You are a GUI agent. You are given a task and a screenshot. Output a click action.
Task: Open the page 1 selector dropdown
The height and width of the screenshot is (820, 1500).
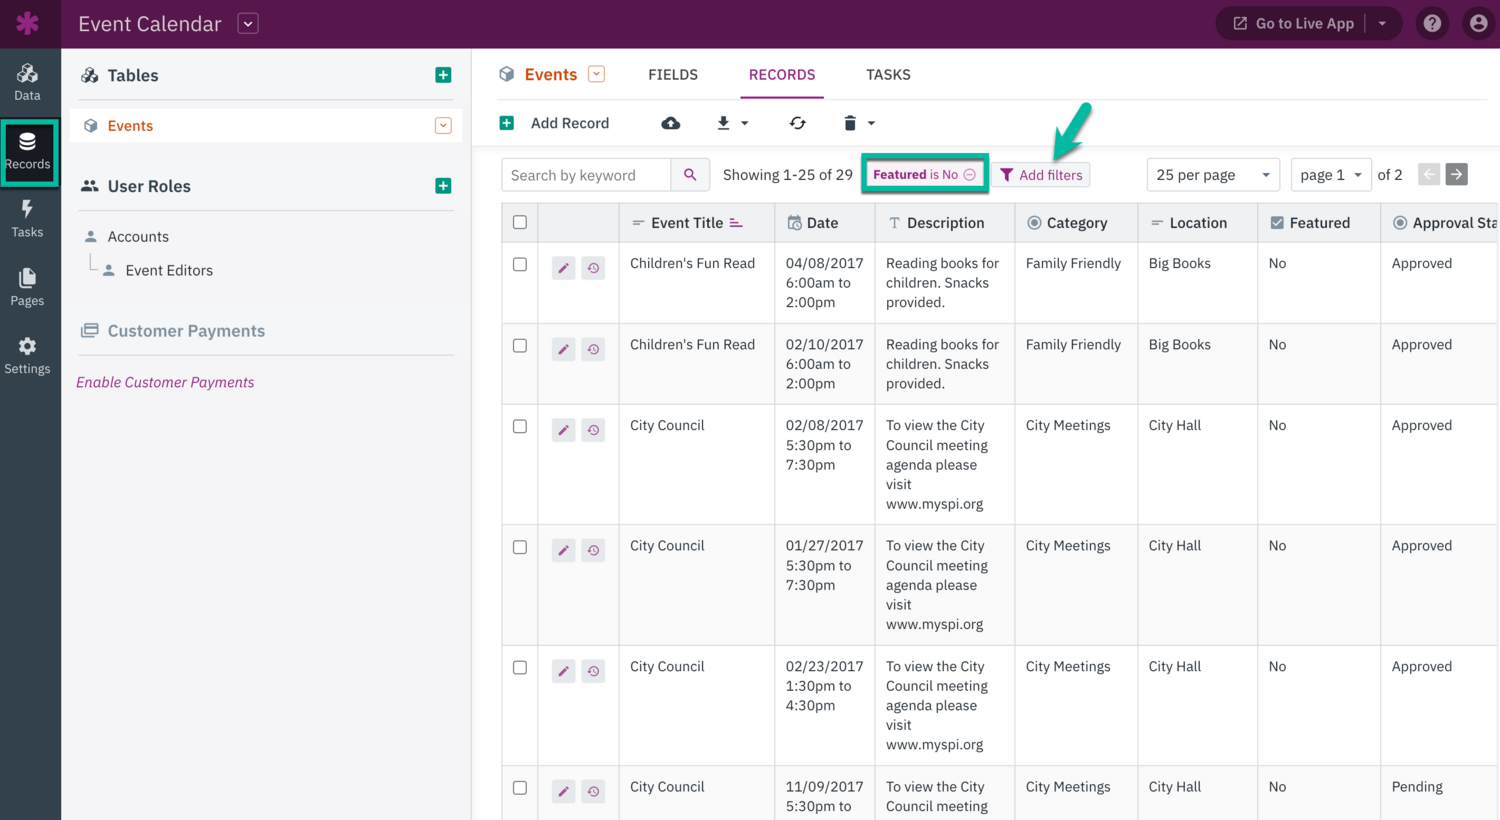[x=1330, y=175]
